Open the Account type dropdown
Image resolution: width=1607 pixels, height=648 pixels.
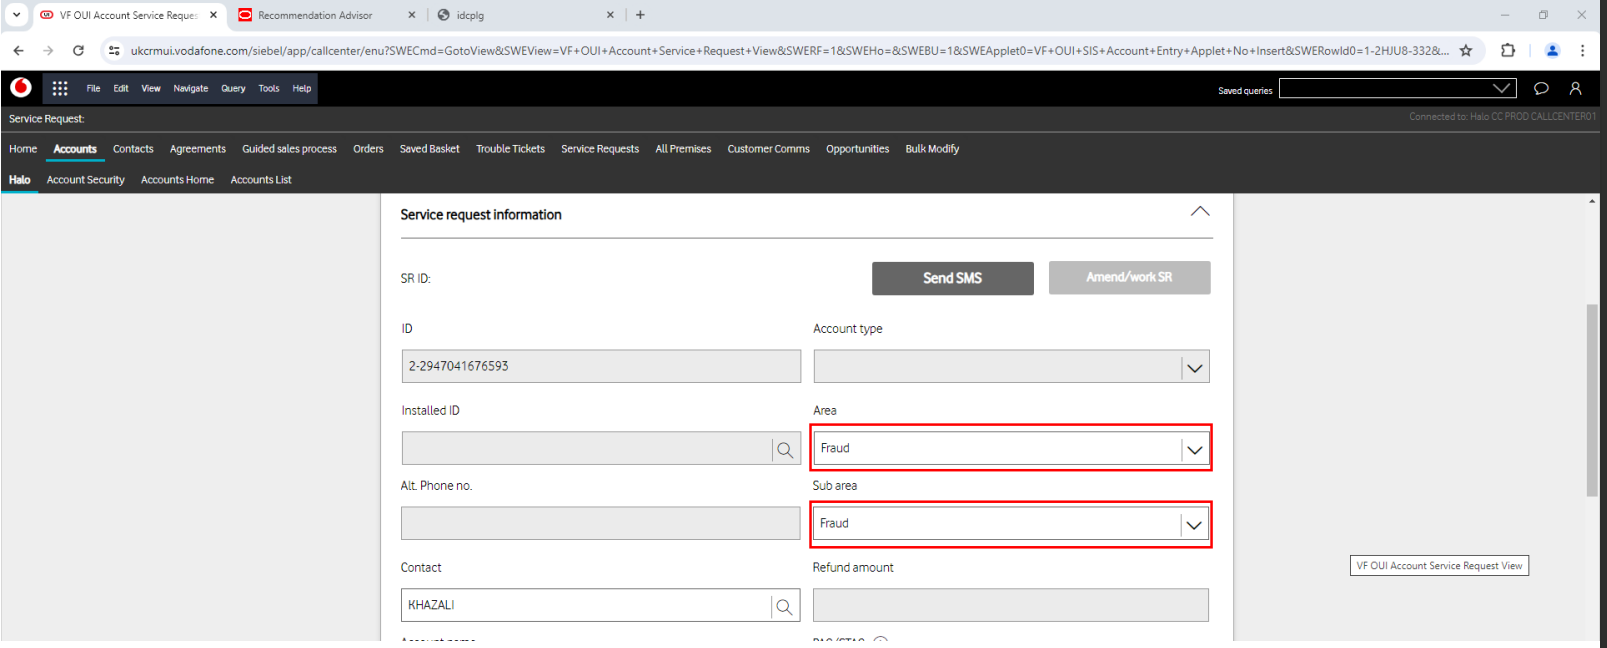coord(1195,368)
